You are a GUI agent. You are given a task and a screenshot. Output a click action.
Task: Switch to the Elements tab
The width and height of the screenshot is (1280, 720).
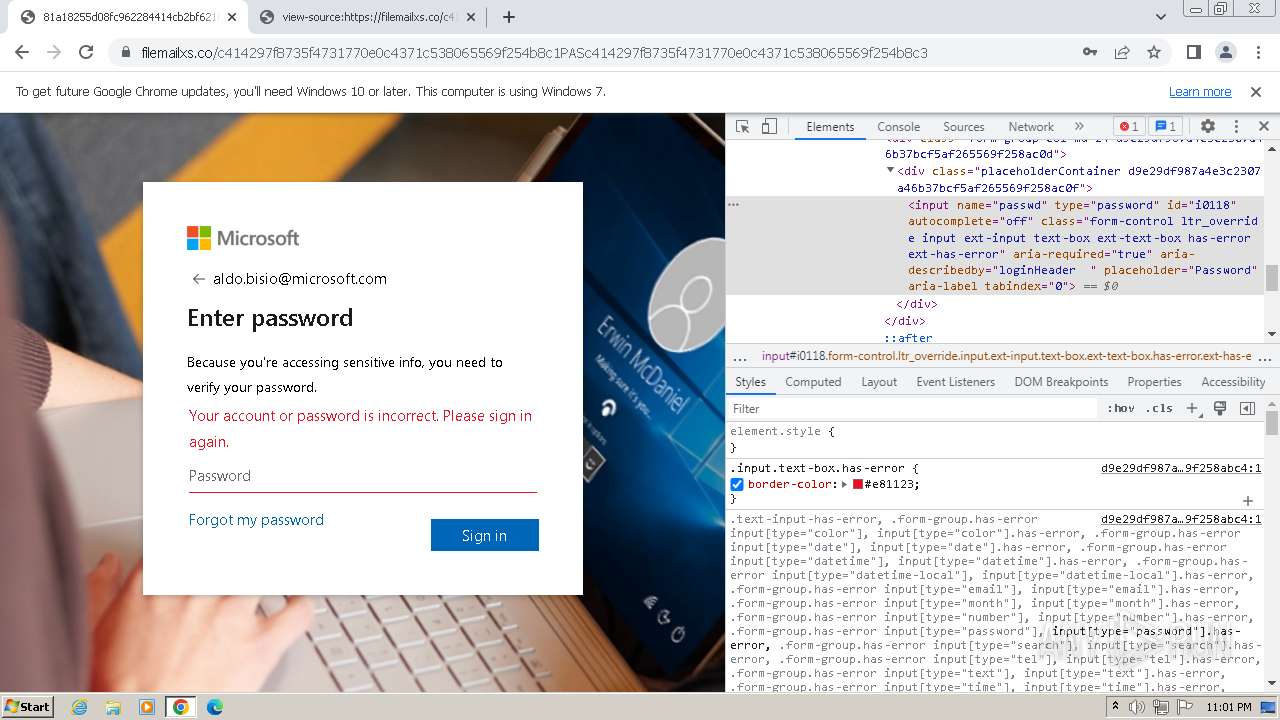pos(830,127)
